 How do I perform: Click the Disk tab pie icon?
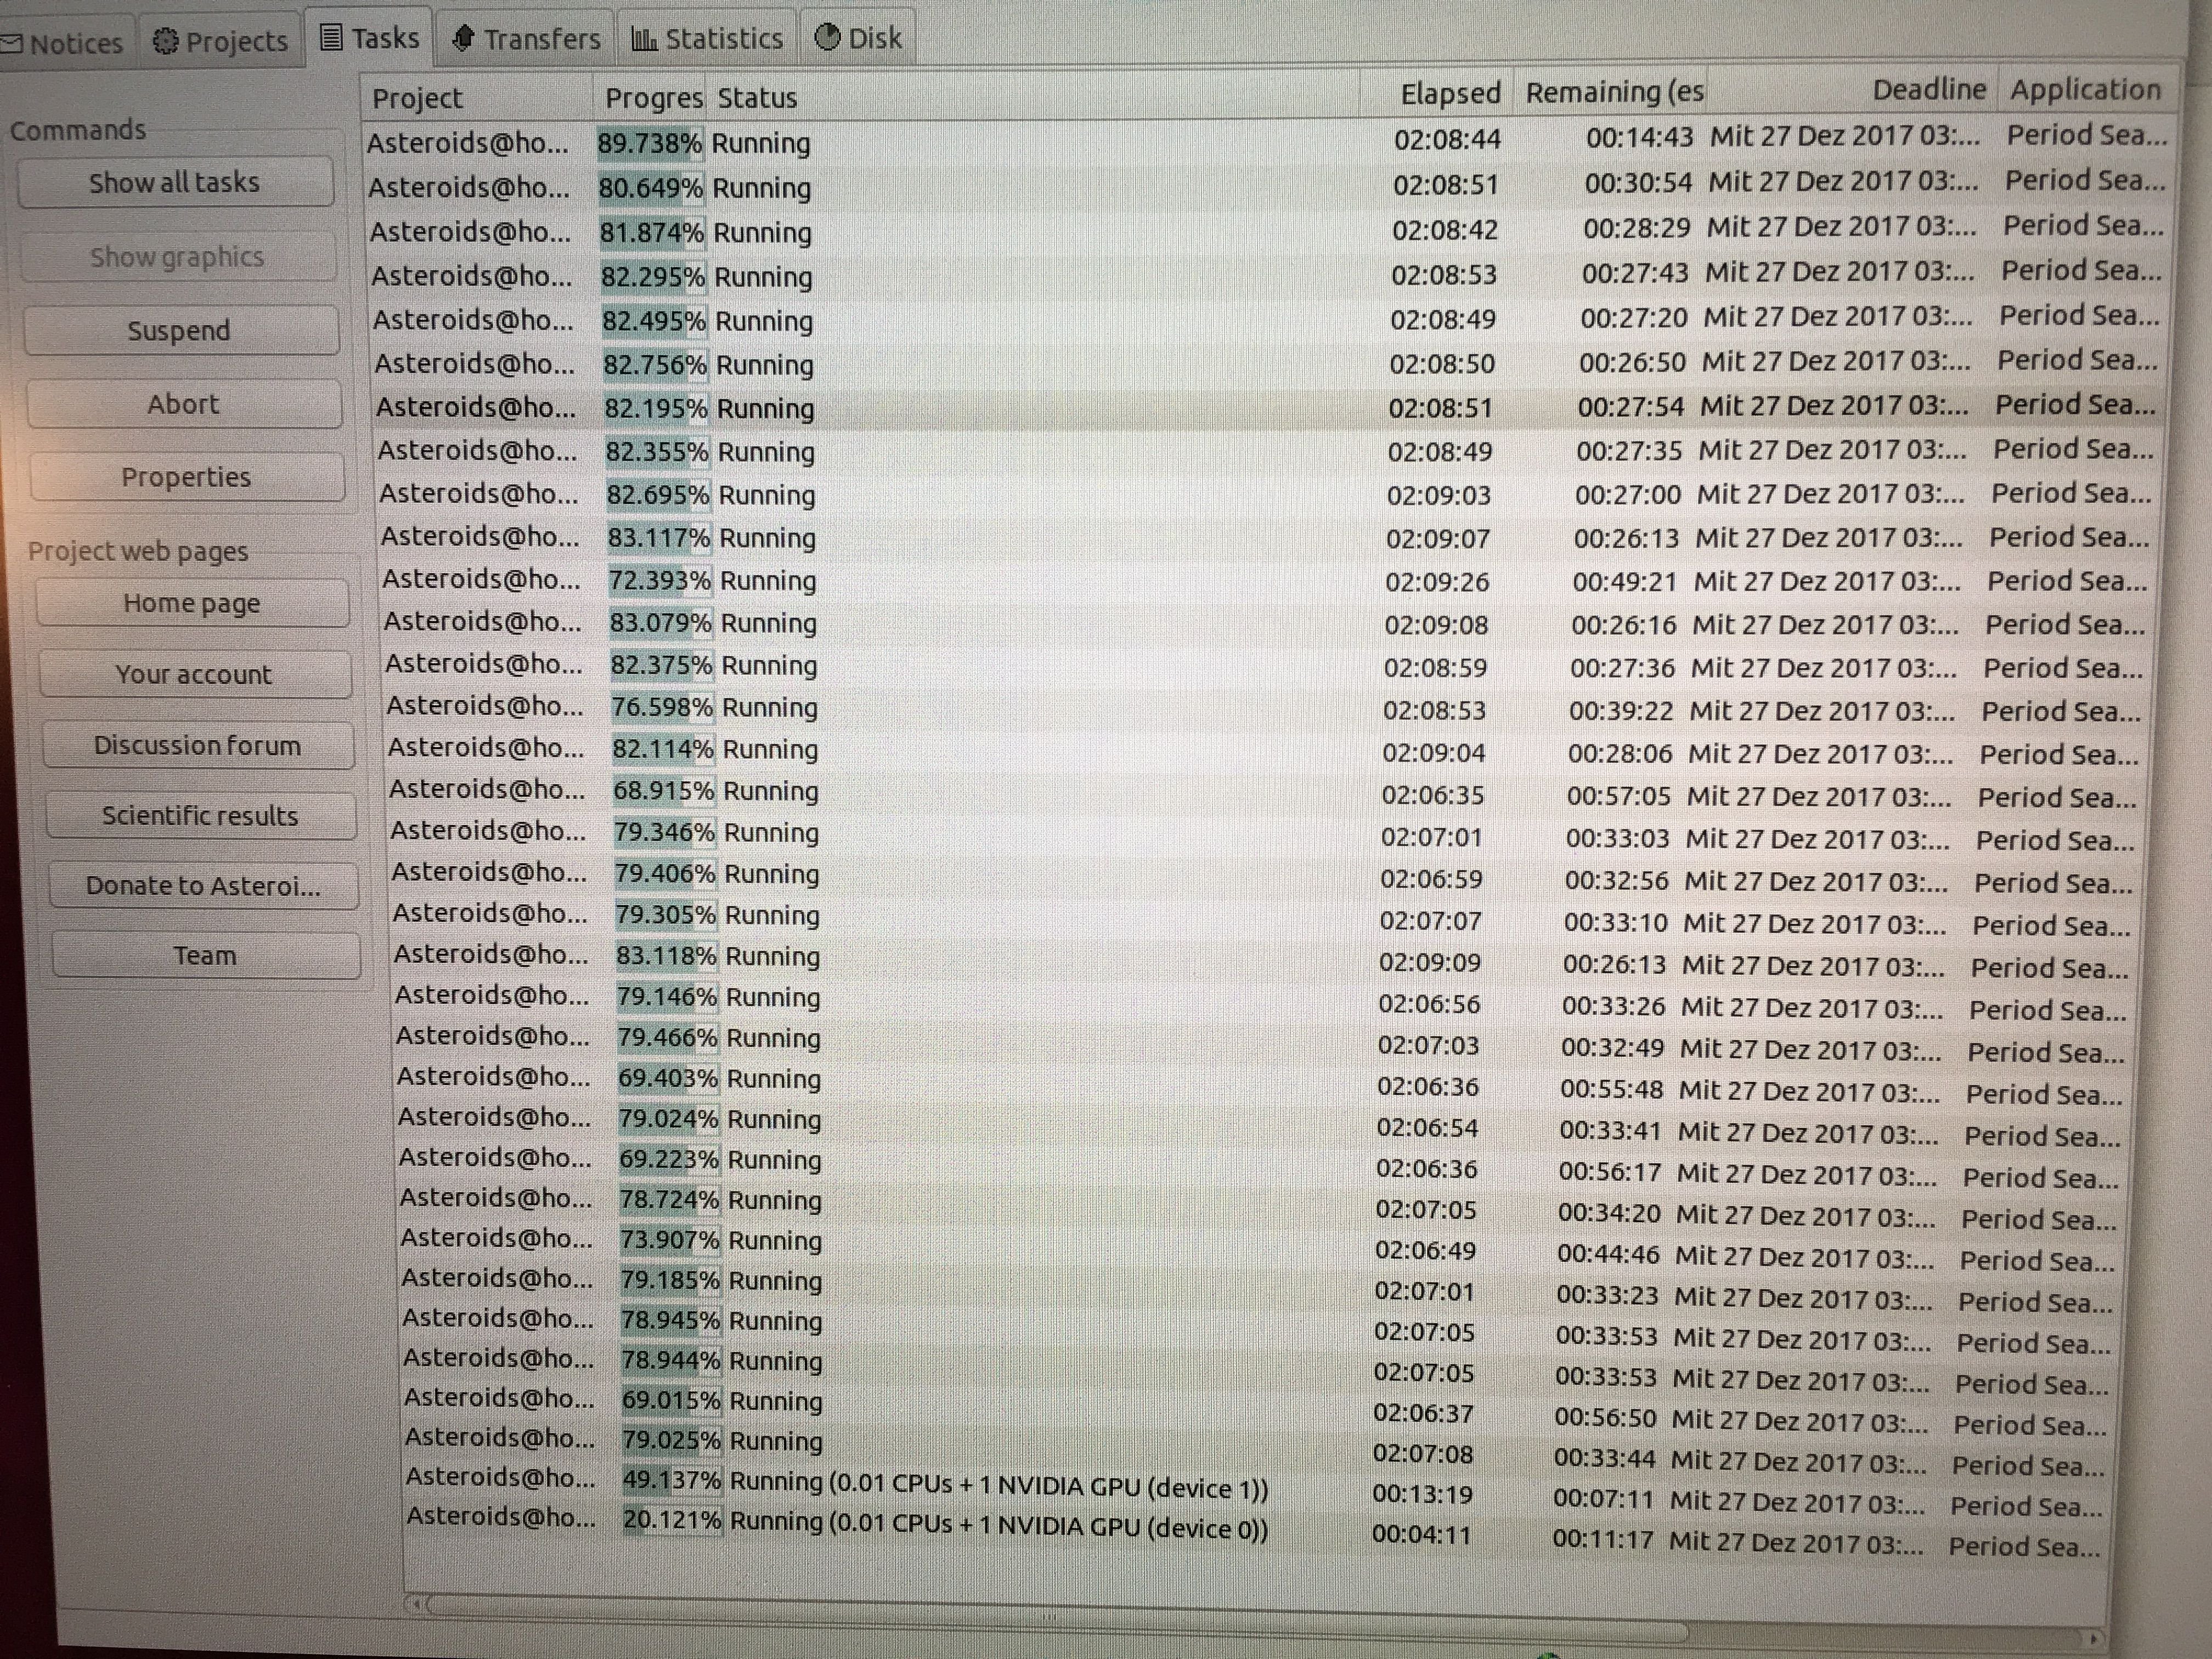pyautogui.click(x=827, y=38)
